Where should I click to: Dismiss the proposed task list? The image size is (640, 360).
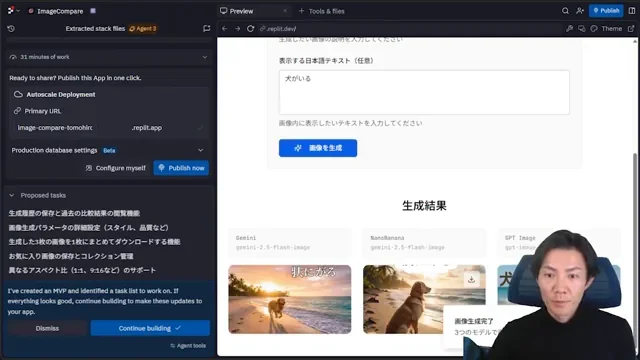click(x=47, y=328)
